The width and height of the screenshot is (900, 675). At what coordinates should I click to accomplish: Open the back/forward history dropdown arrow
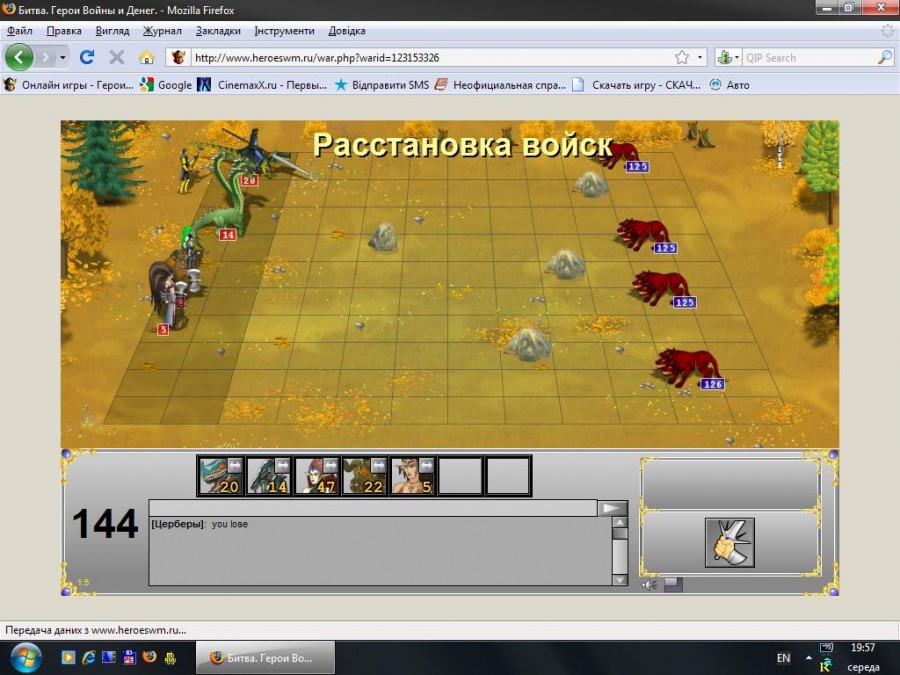point(63,57)
